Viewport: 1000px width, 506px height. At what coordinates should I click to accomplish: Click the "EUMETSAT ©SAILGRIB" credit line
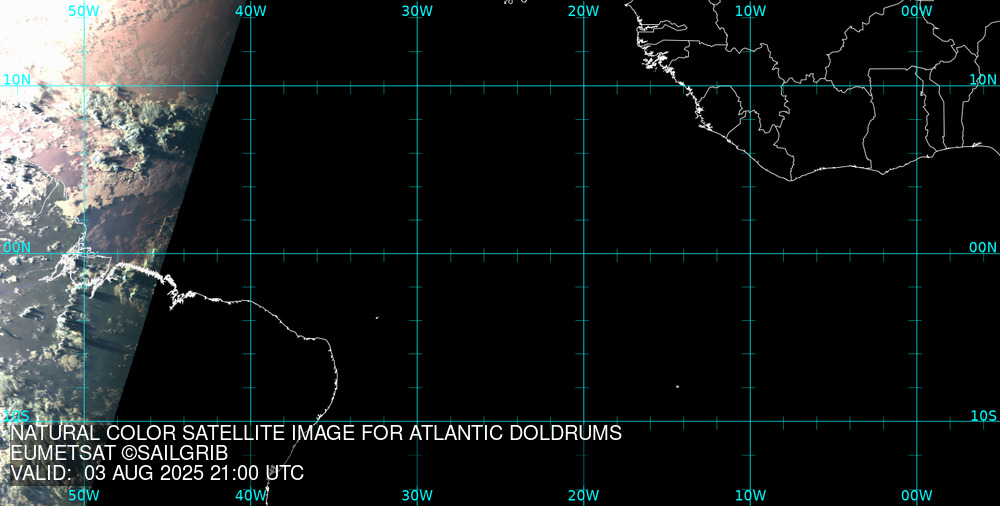119,453
